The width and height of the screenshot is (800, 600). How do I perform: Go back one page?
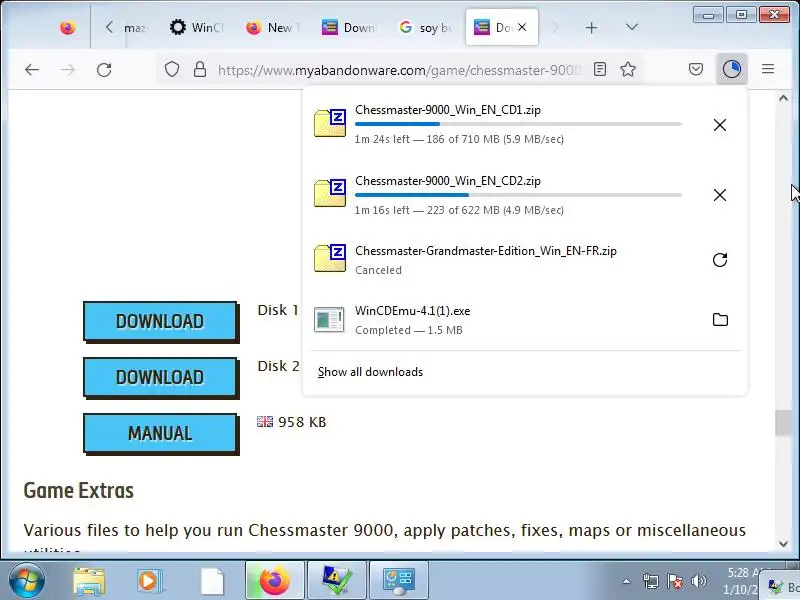click(32, 69)
